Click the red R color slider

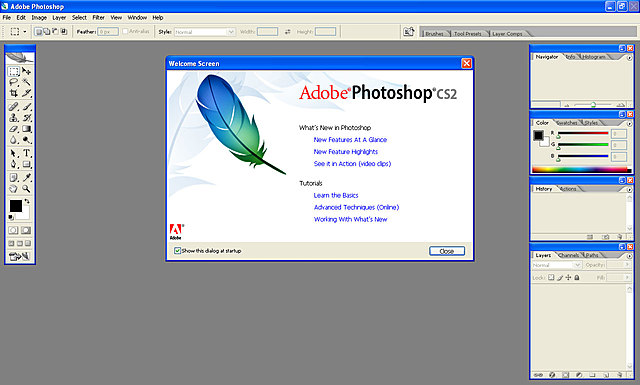pyautogui.click(x=583, y=133)
